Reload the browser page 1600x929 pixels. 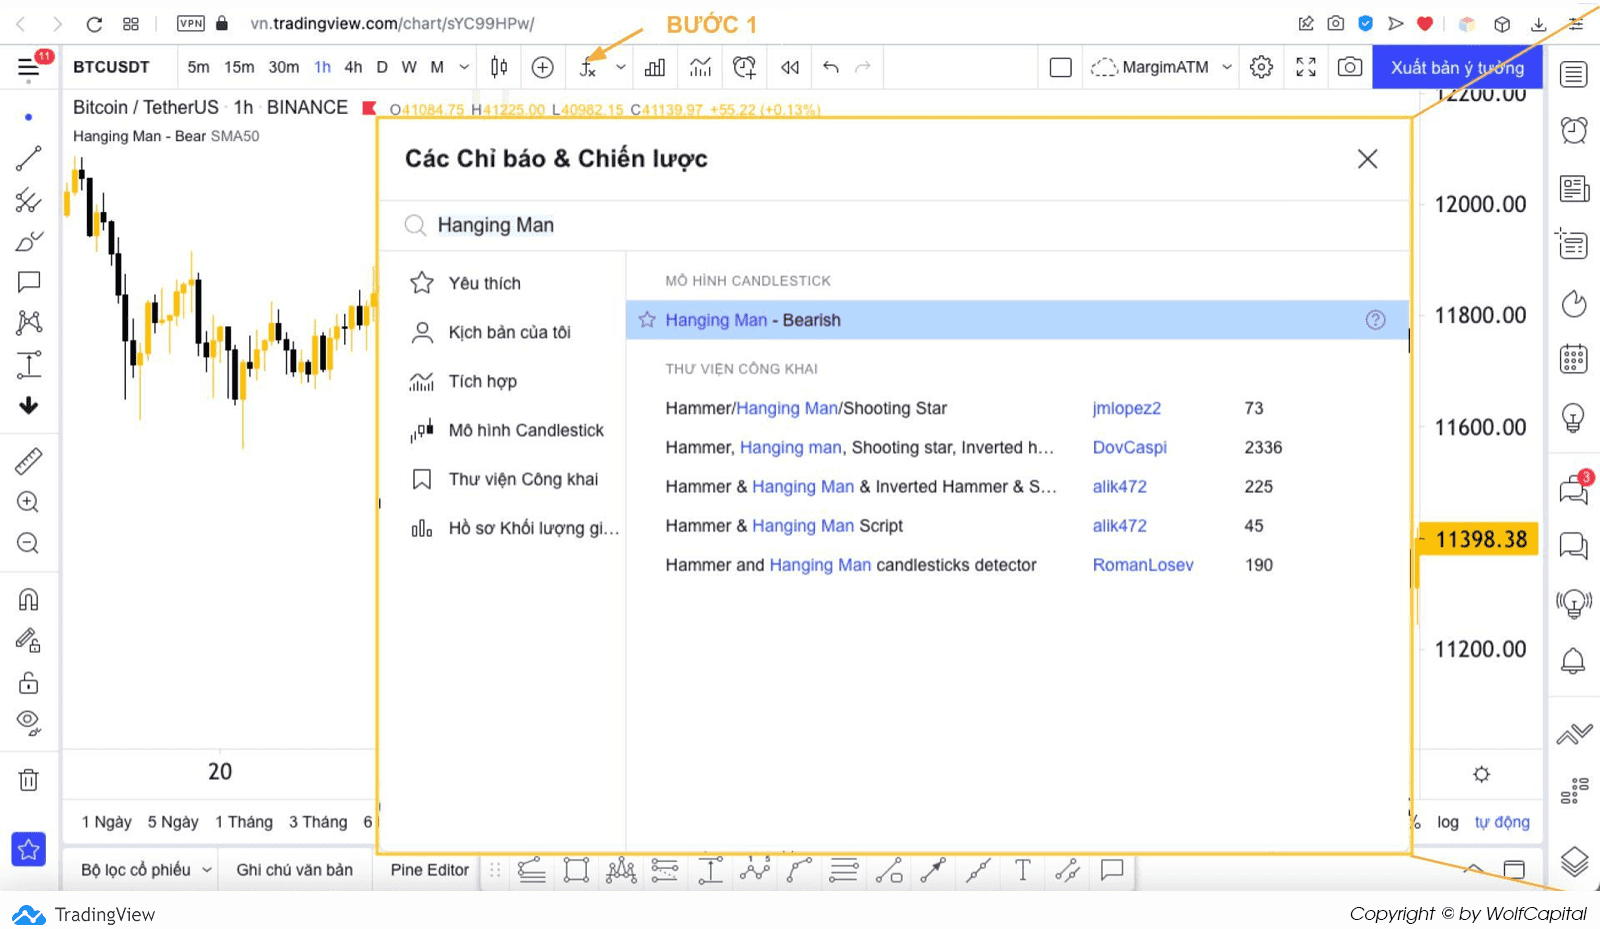click(x=94, y=23)
